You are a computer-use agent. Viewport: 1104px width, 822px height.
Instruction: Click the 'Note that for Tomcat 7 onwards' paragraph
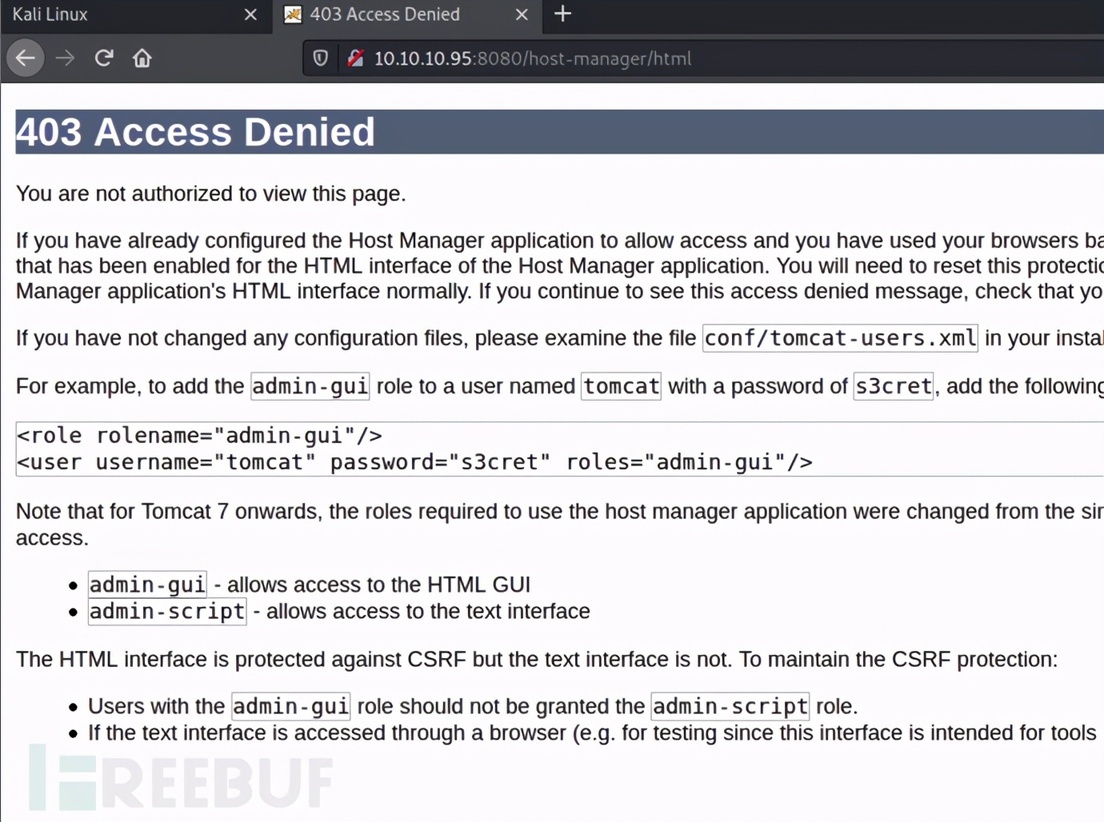click(x=560, y=524)
